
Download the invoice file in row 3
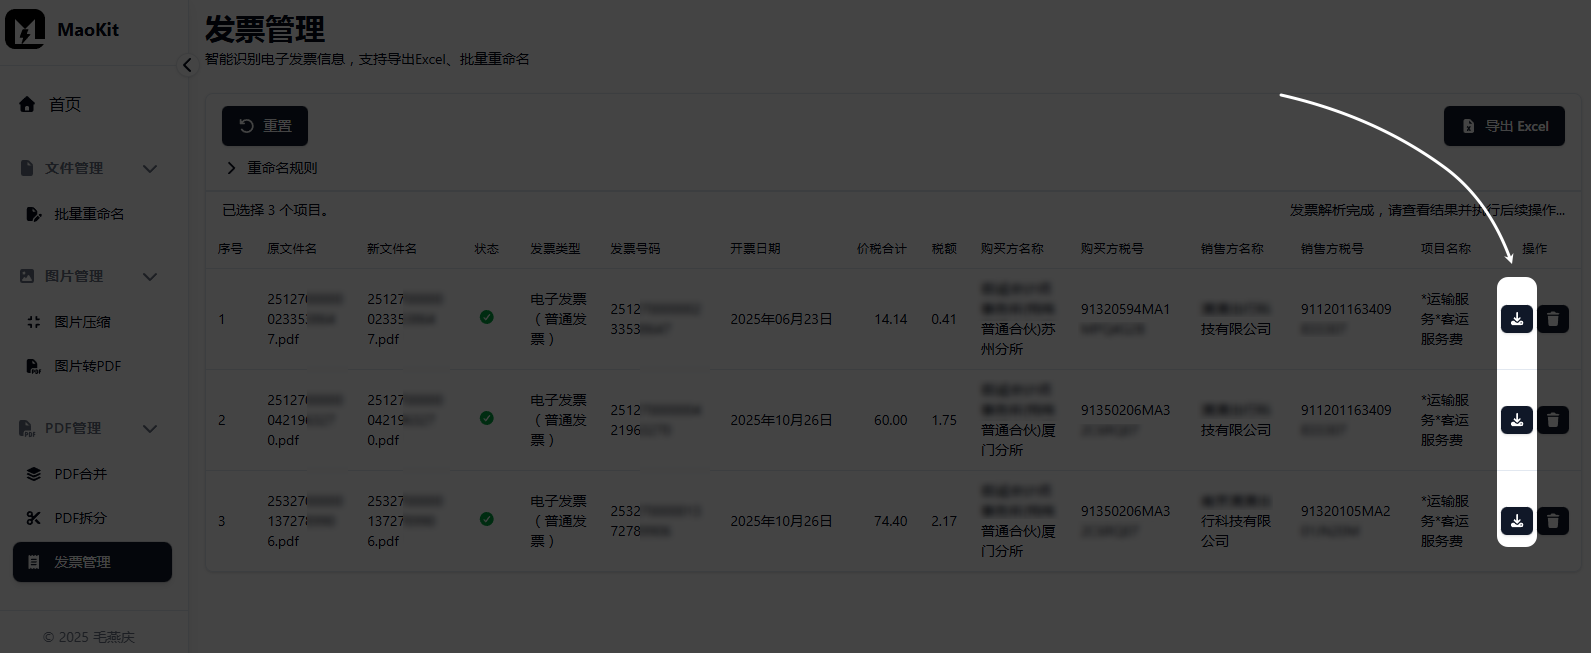pos(1516,521)
